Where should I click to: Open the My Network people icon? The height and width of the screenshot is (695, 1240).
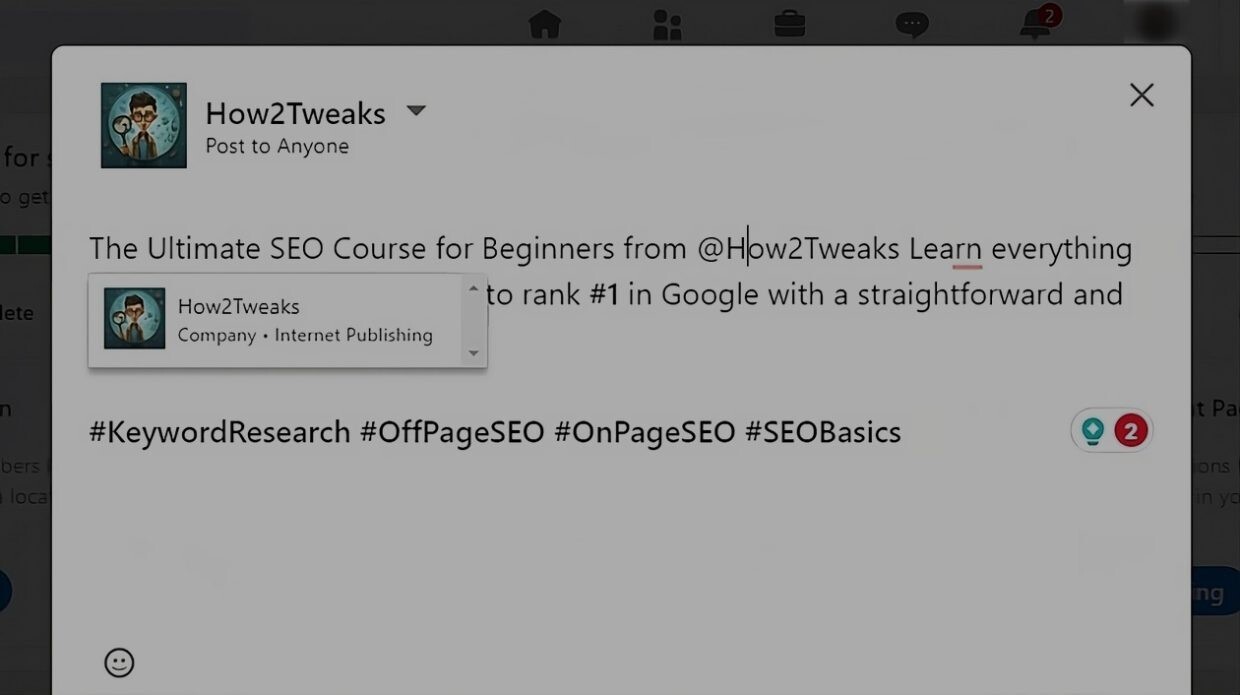(x=667, y=24)
